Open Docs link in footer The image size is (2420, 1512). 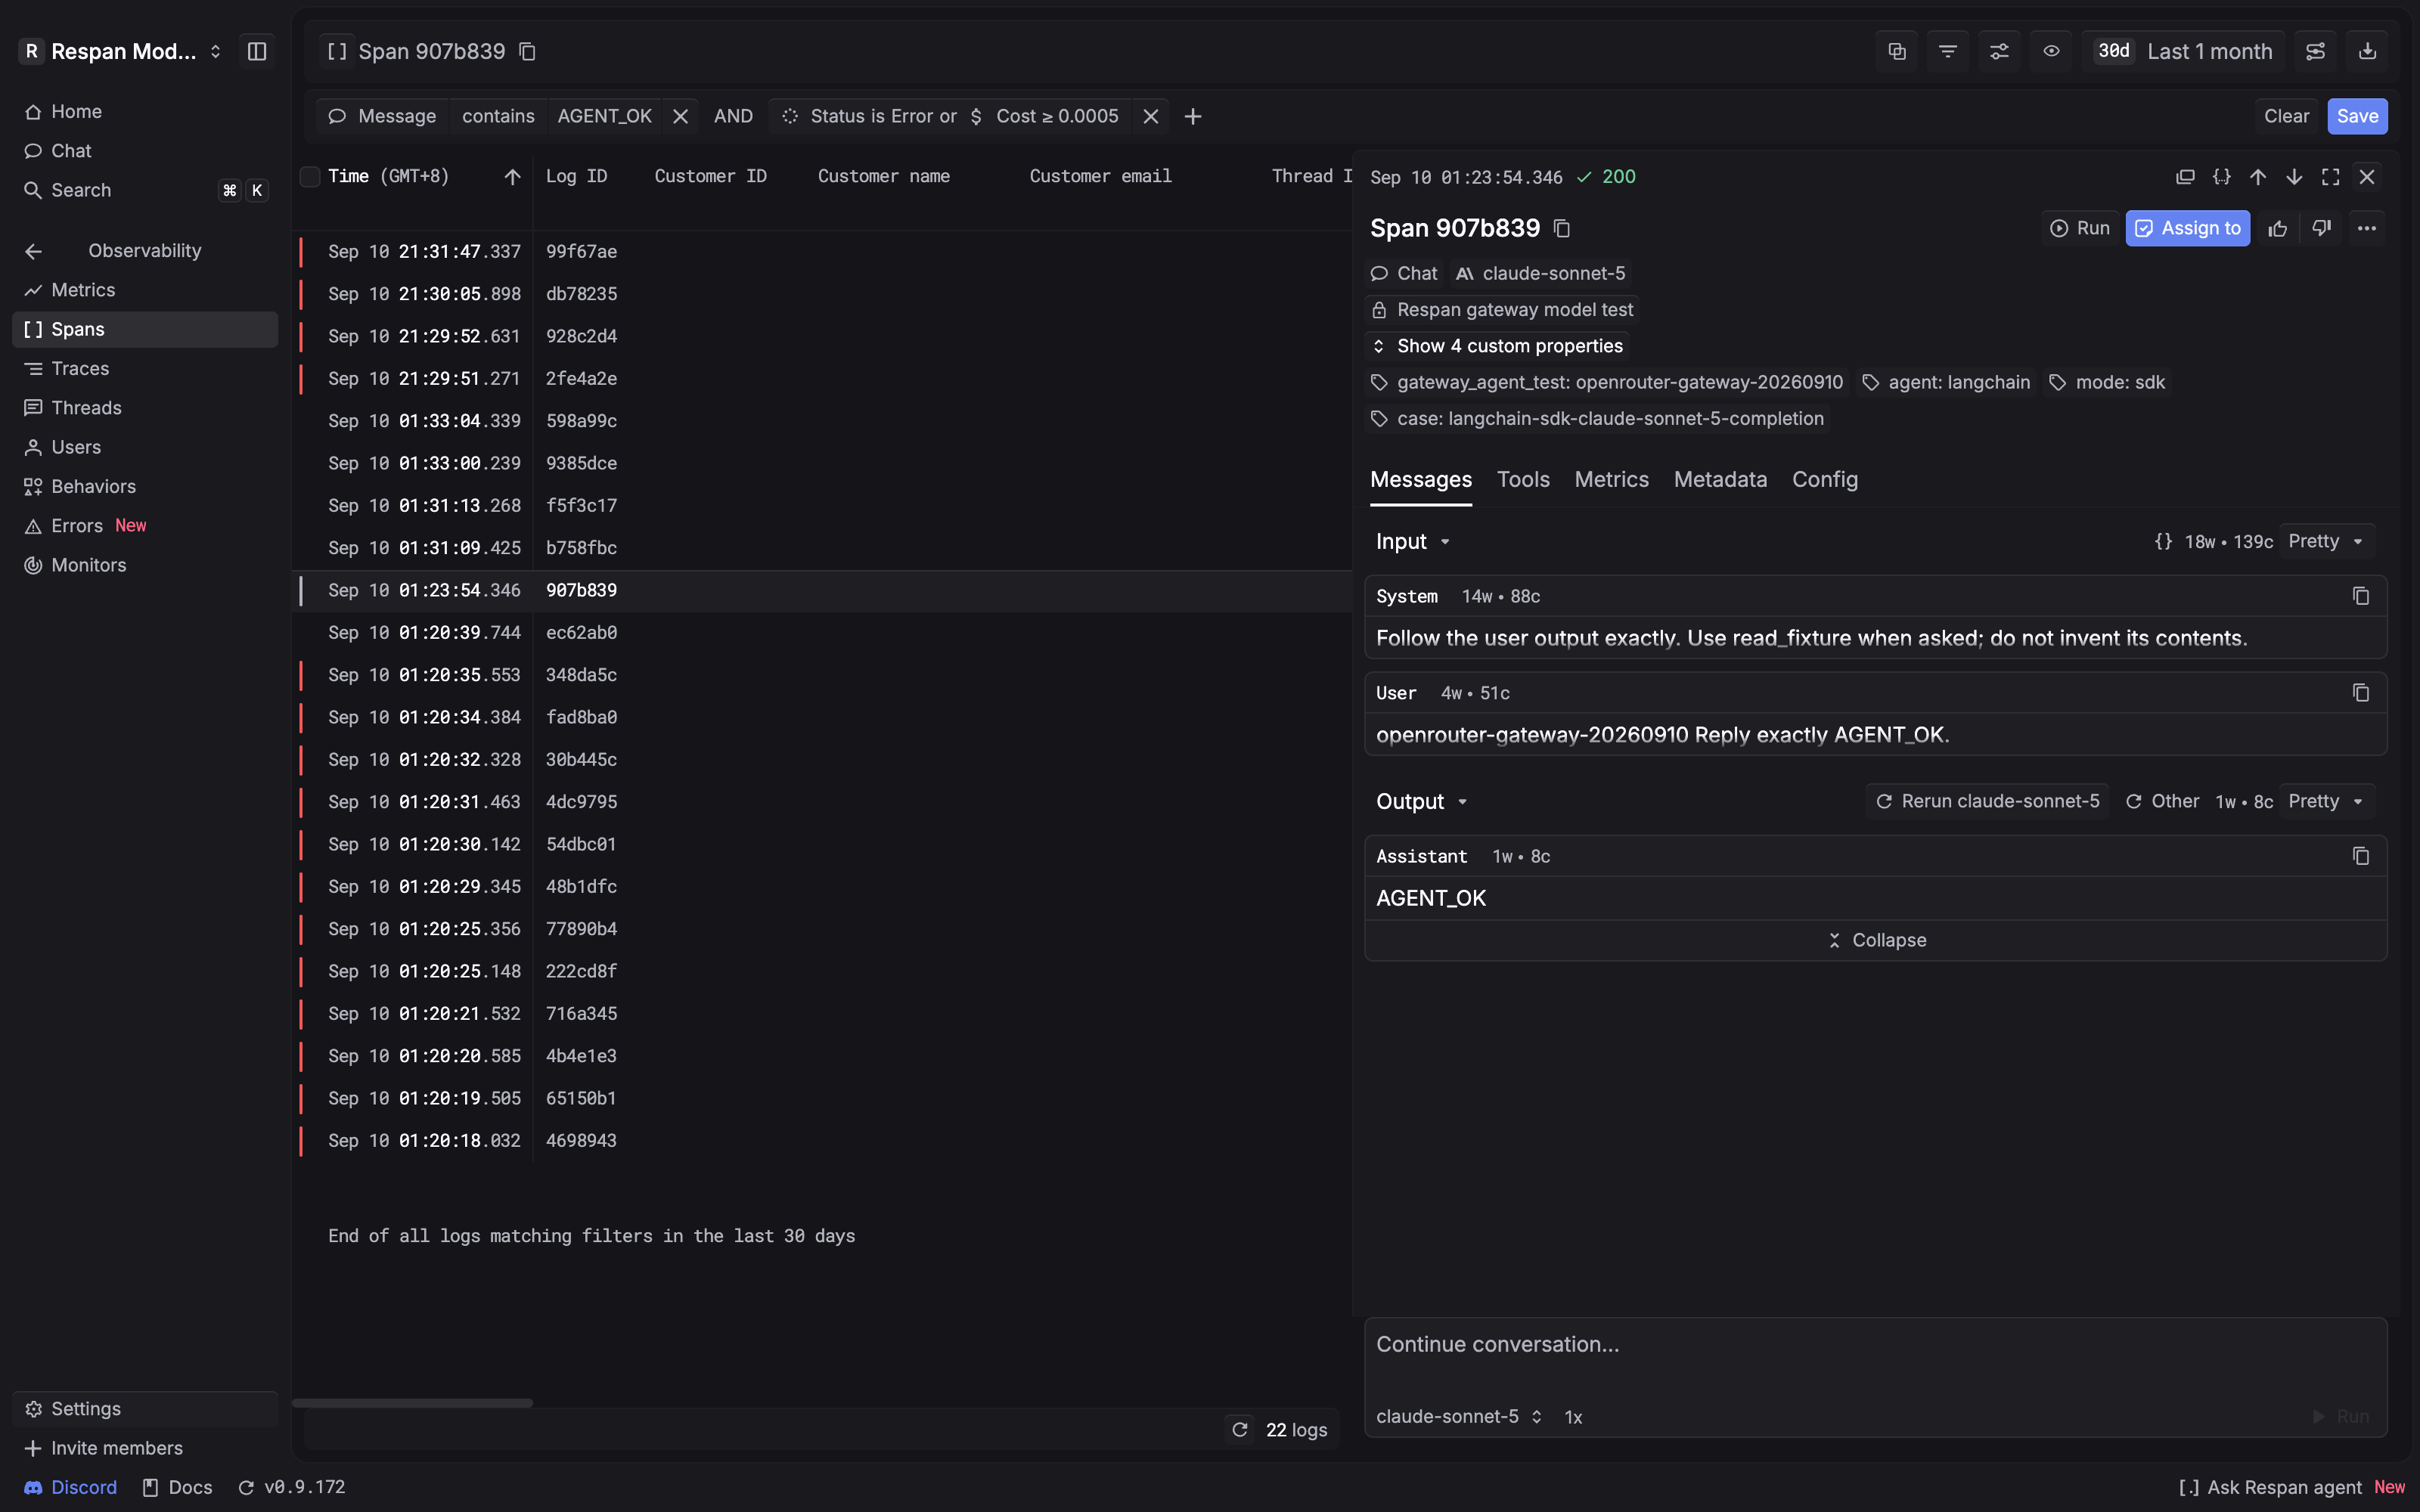coord(178,1487)
